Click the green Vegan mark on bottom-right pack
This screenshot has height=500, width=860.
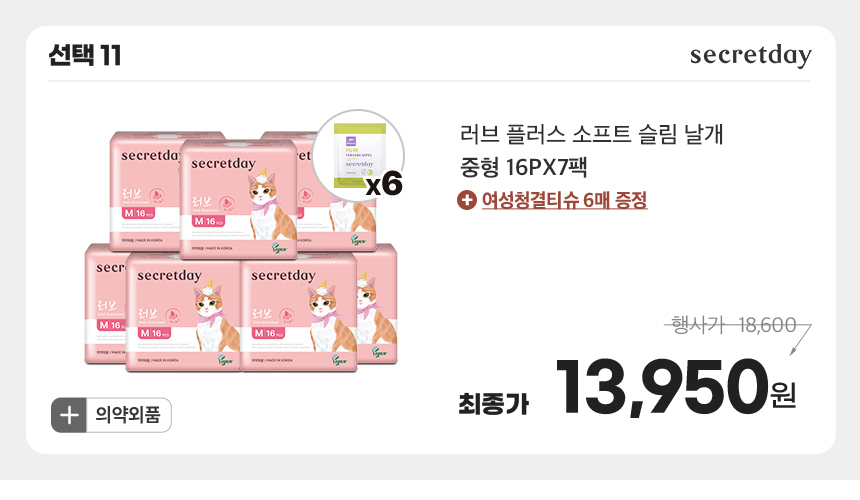(x=339, y=360)
